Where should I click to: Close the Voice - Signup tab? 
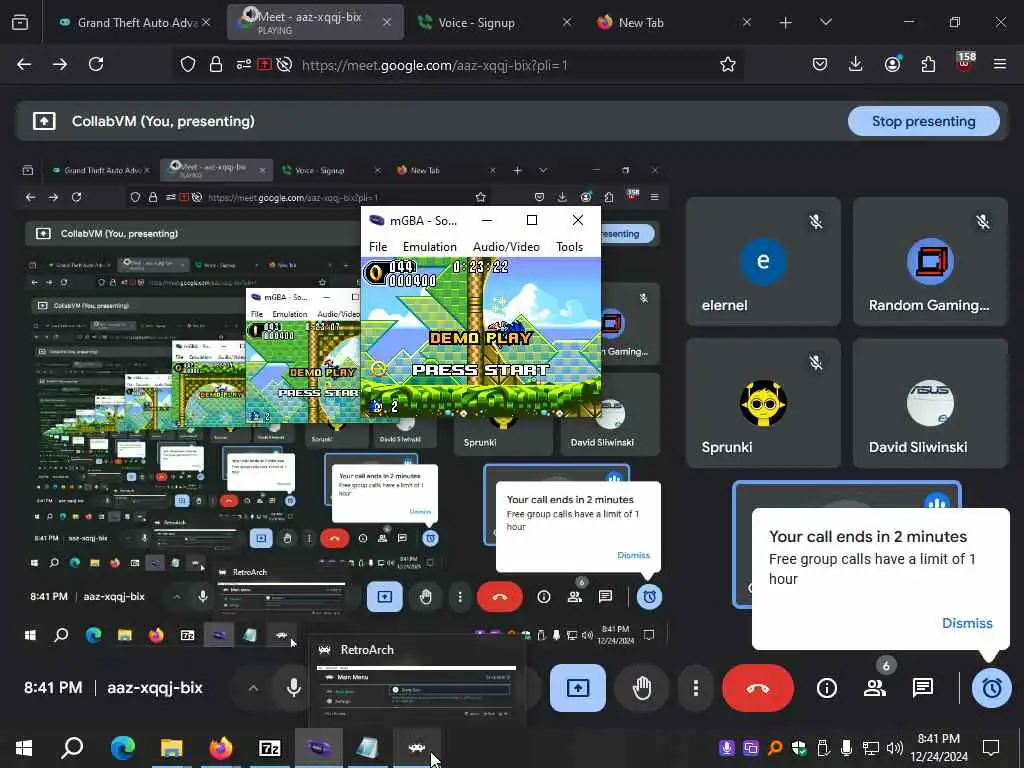(x=567, y=22)
